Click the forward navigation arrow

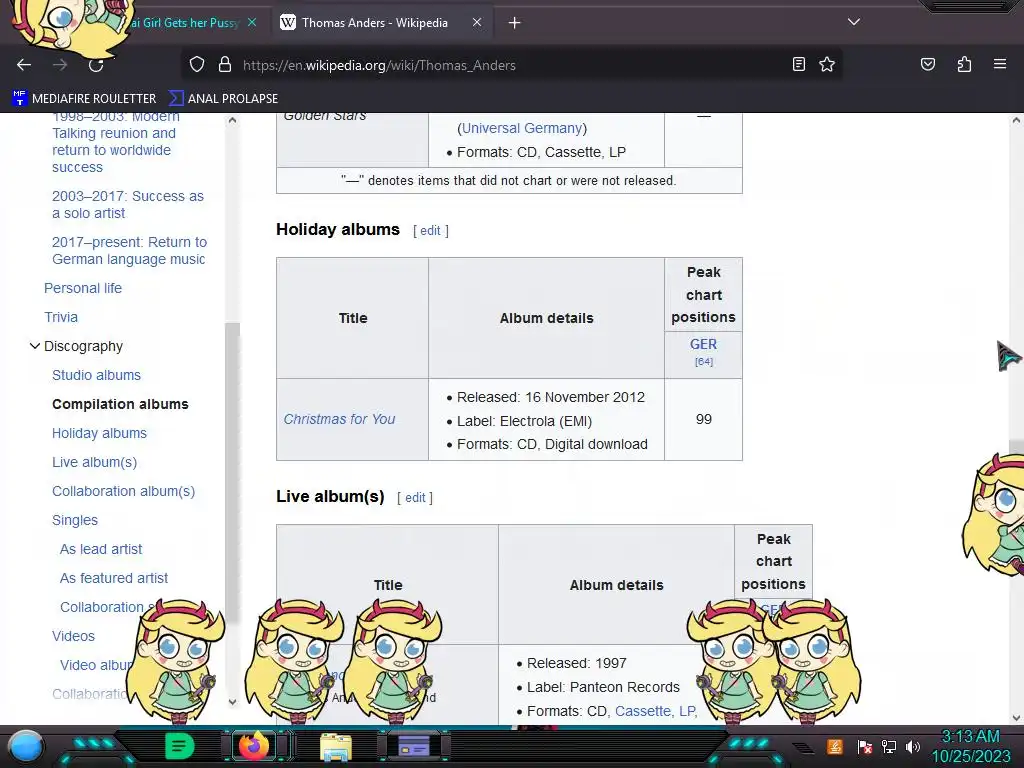[x=60, y=65]
